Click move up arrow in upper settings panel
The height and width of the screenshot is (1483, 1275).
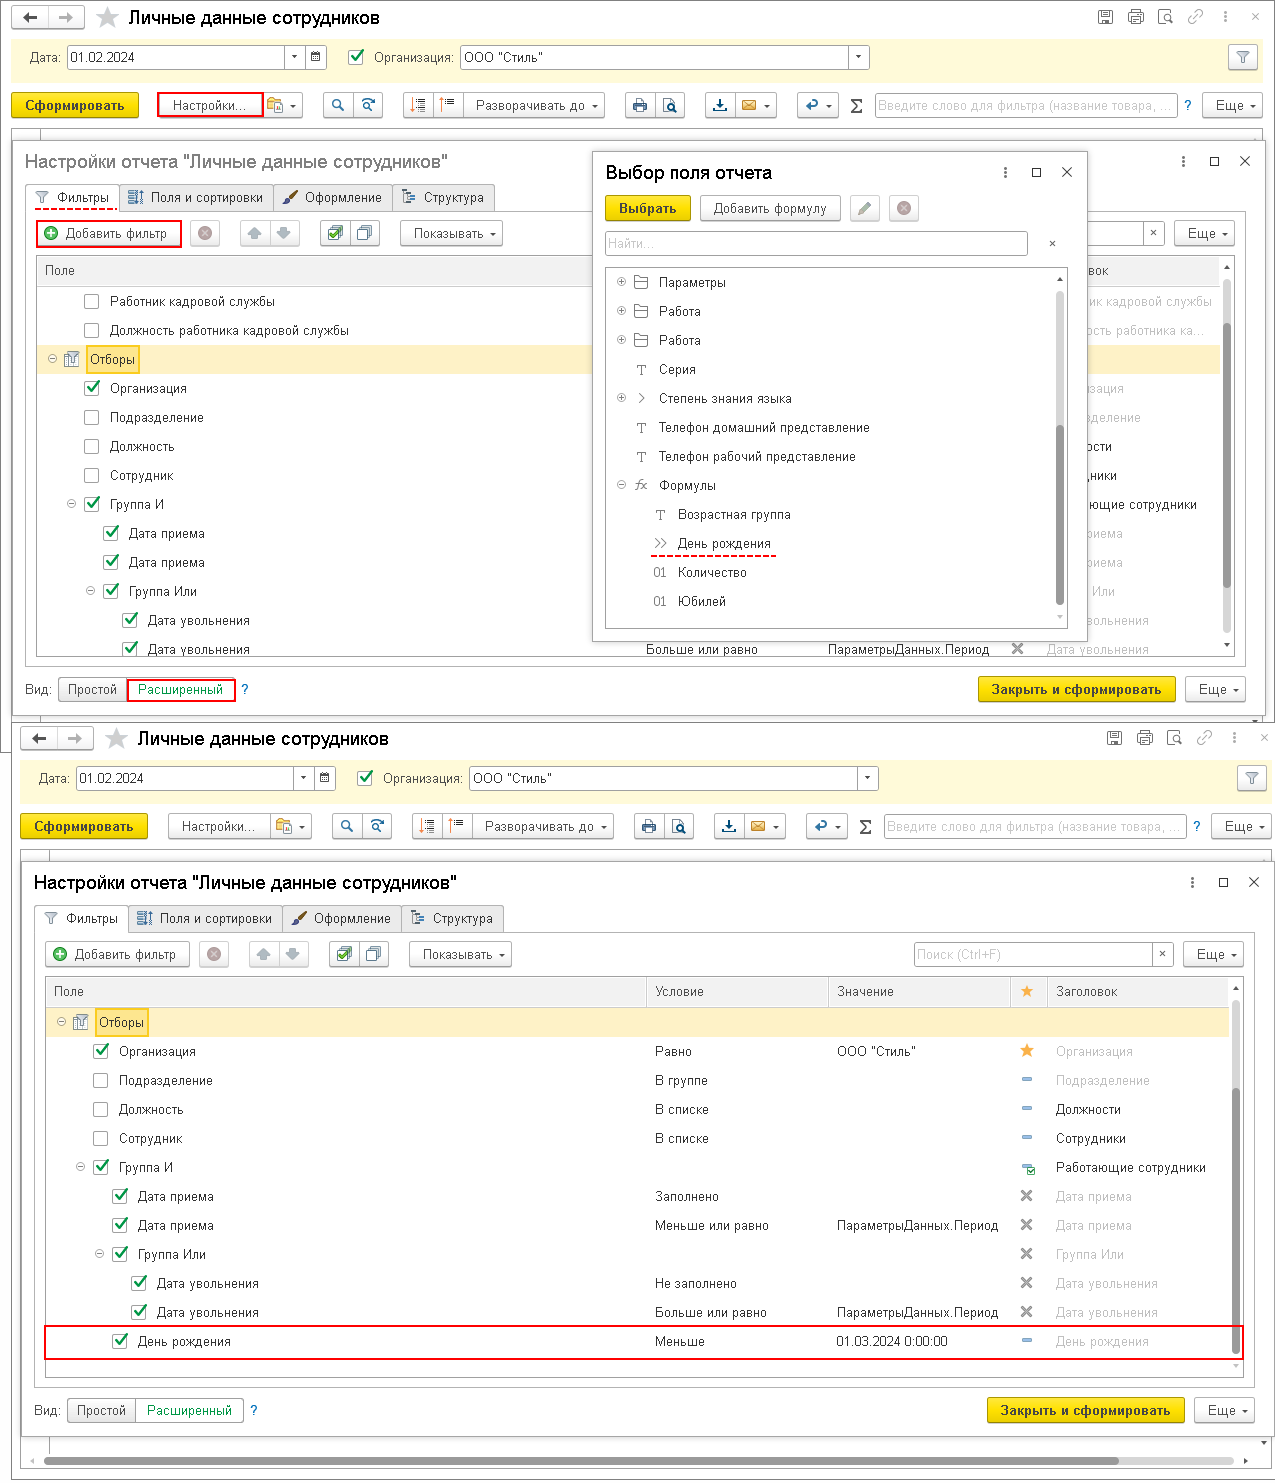pyautogui.click(x=255, y=233)
